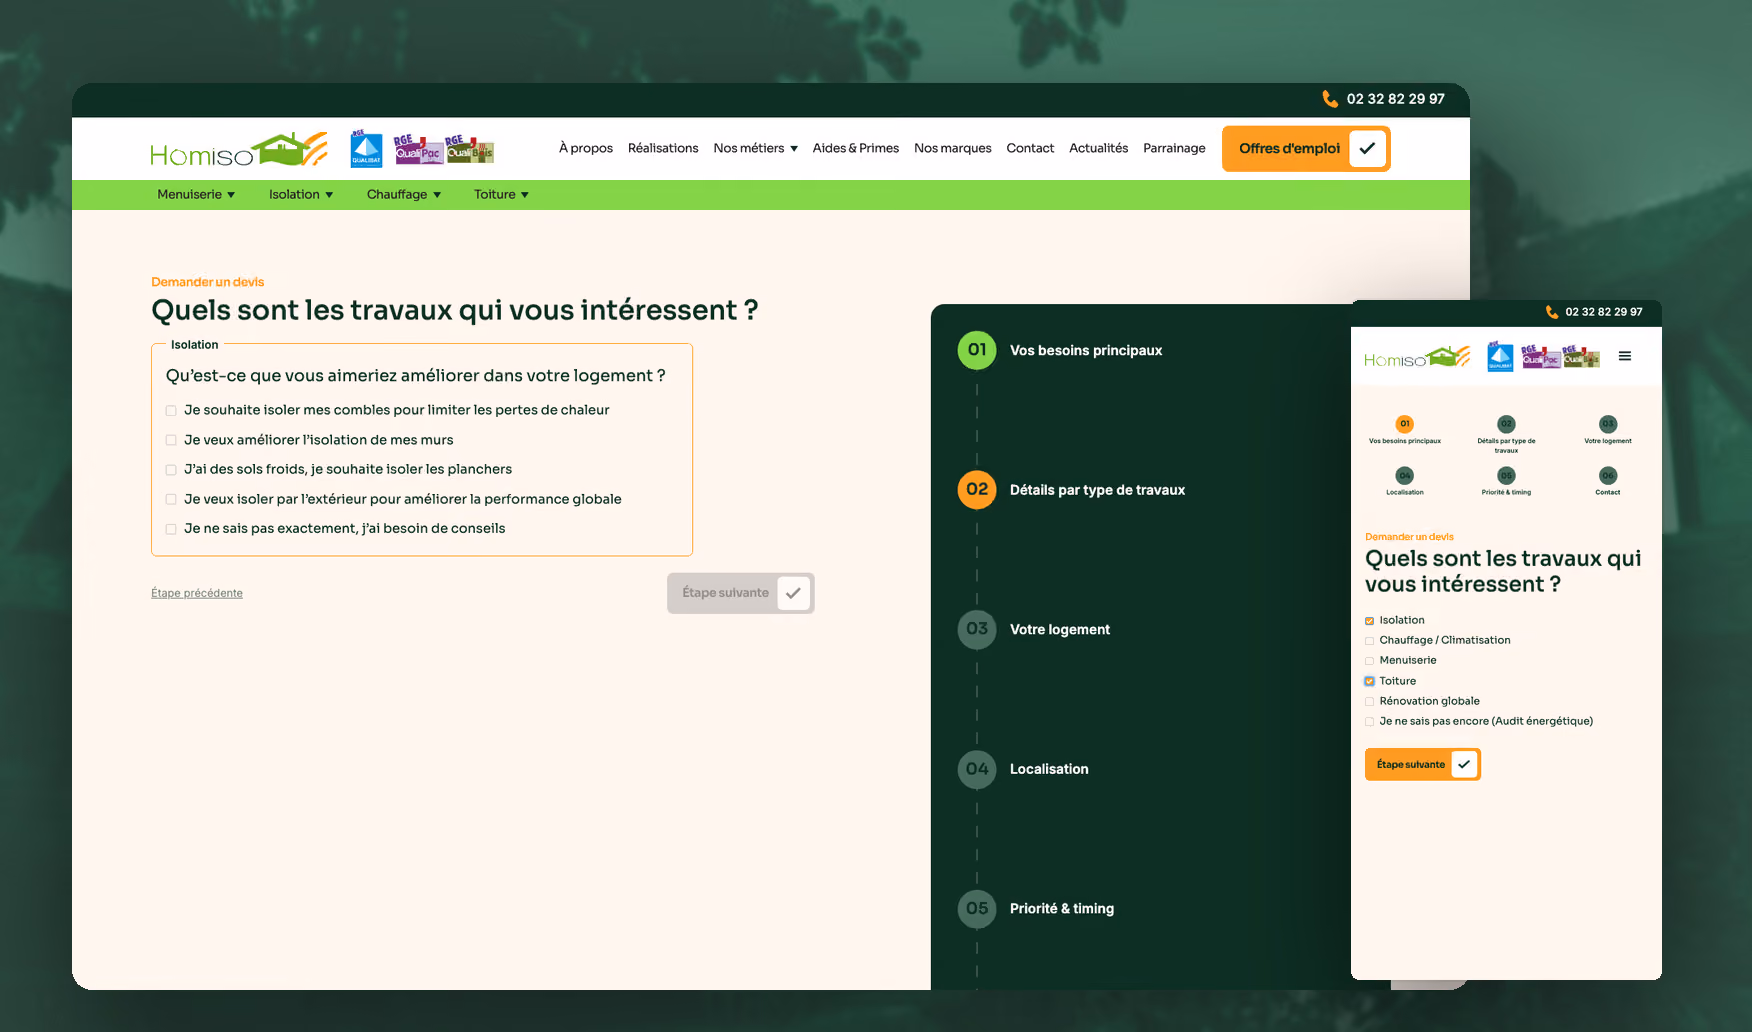This screenshot has height=1032, width=1752.
Task: Click the Offres d'emploi button
Action: [x=1306, y=149]
